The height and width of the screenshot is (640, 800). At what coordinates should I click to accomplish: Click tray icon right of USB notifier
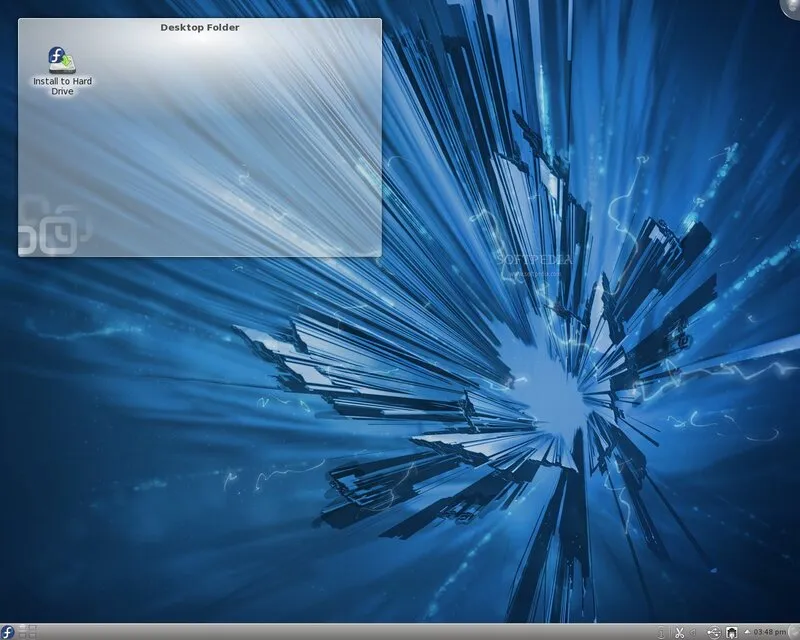[x=732, y=633]
